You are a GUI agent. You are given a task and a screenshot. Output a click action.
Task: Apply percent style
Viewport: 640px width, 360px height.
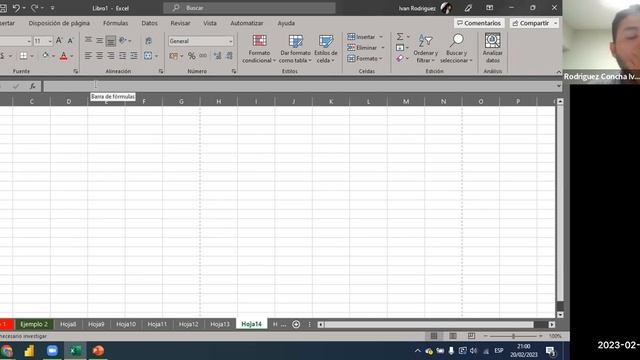(x=191, y=56)
